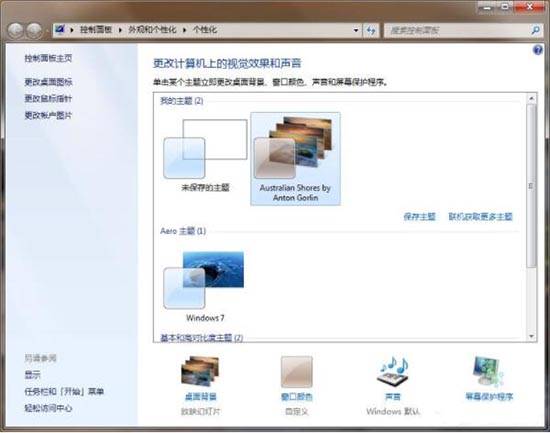
Task: Expand the address bar history dropdown
Action: 356,30
